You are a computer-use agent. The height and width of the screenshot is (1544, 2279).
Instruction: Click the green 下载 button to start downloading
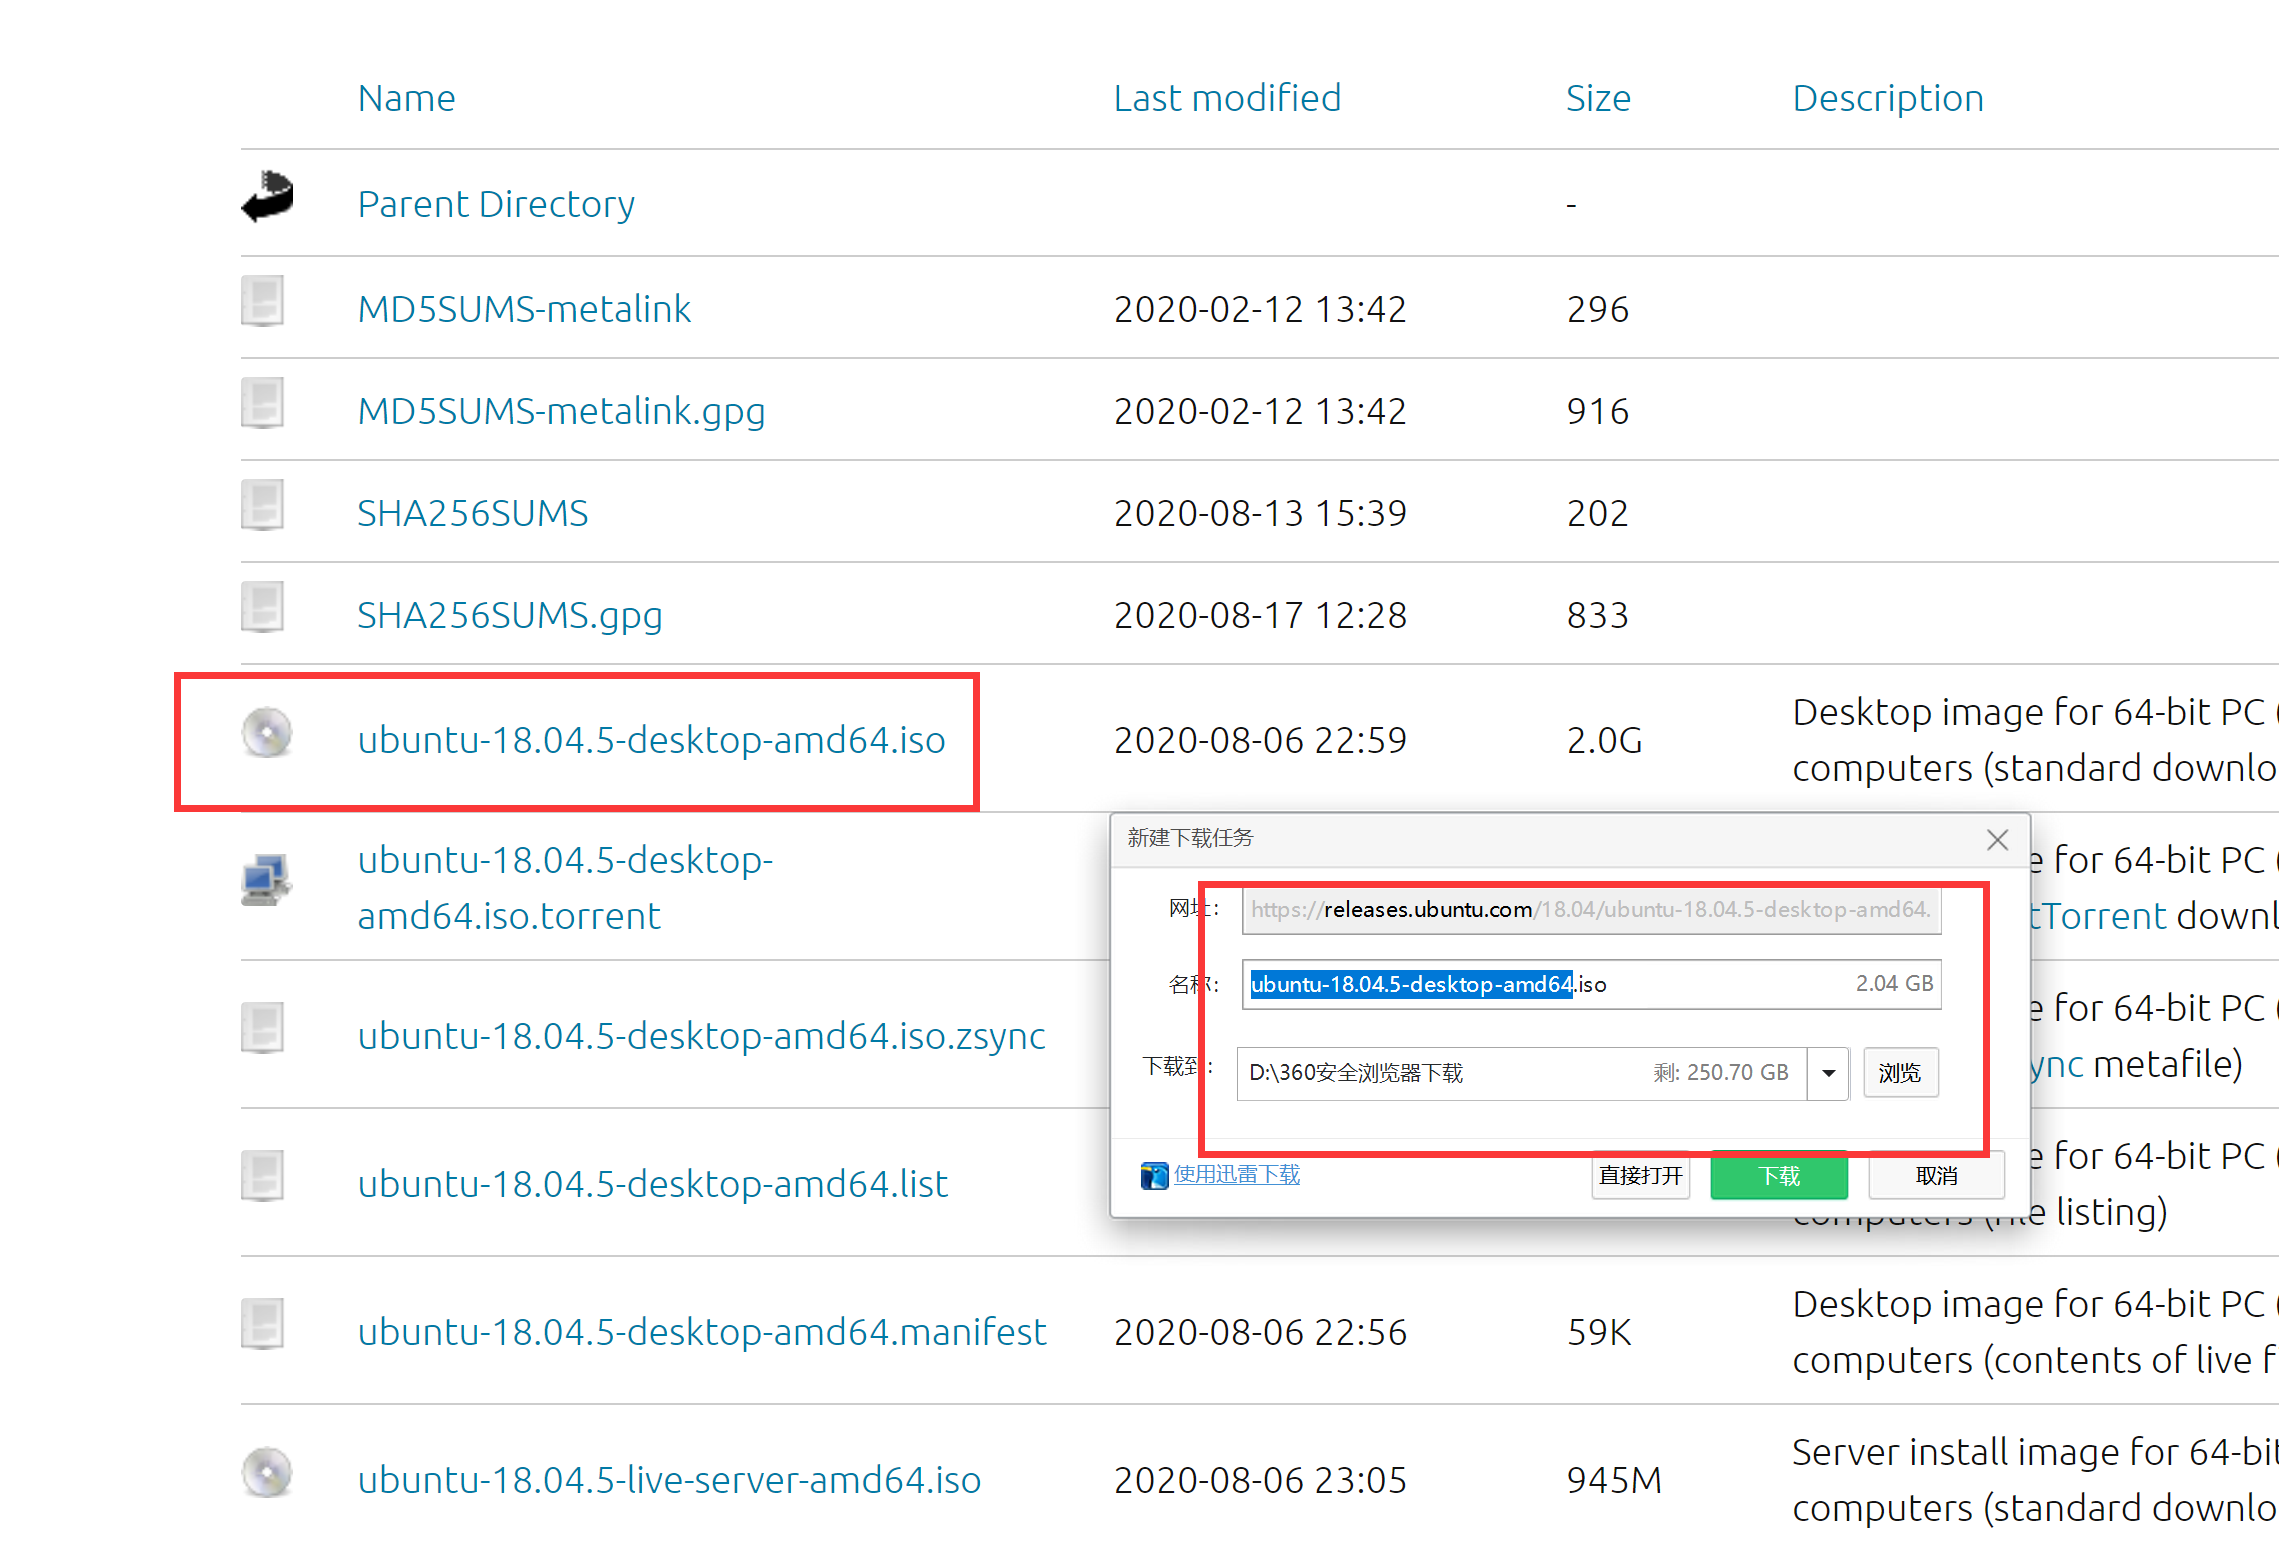(1778, 1176)
